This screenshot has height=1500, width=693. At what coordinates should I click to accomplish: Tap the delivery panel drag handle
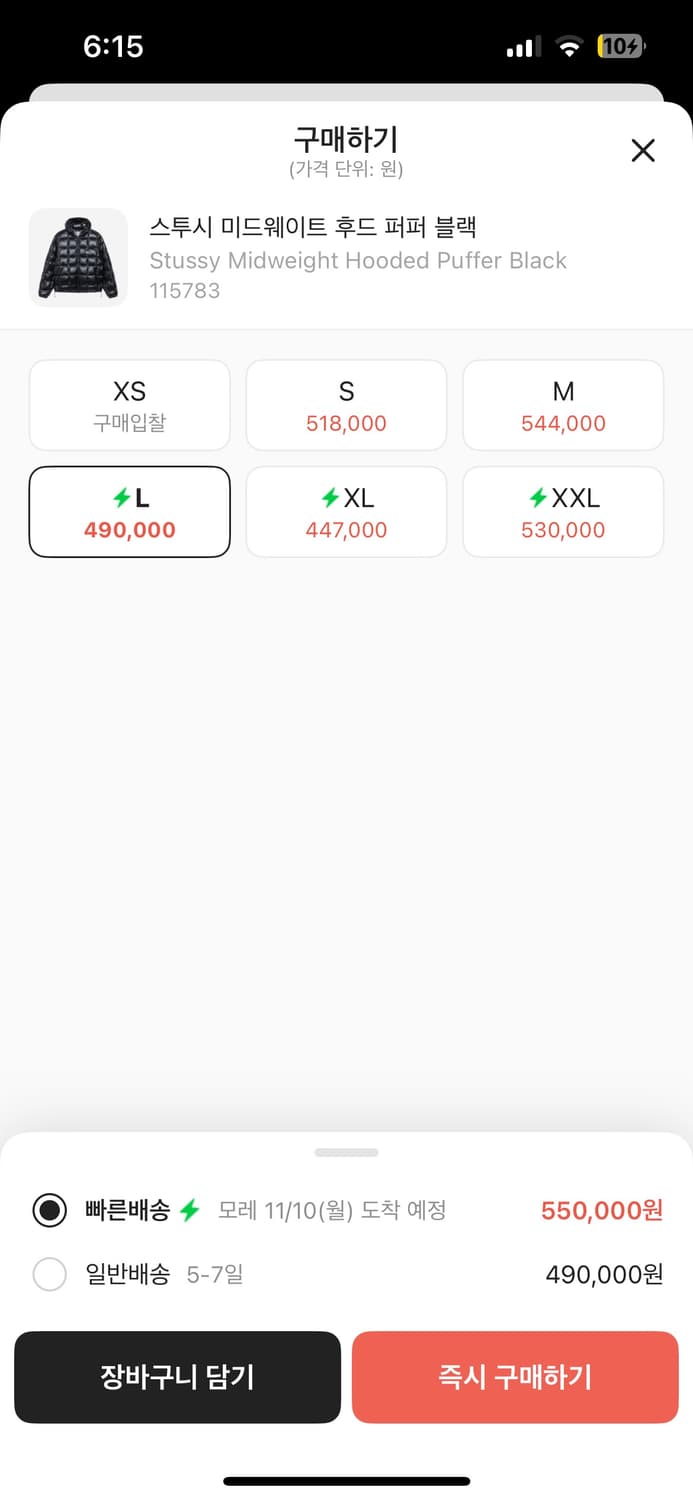coord(346,1152)
